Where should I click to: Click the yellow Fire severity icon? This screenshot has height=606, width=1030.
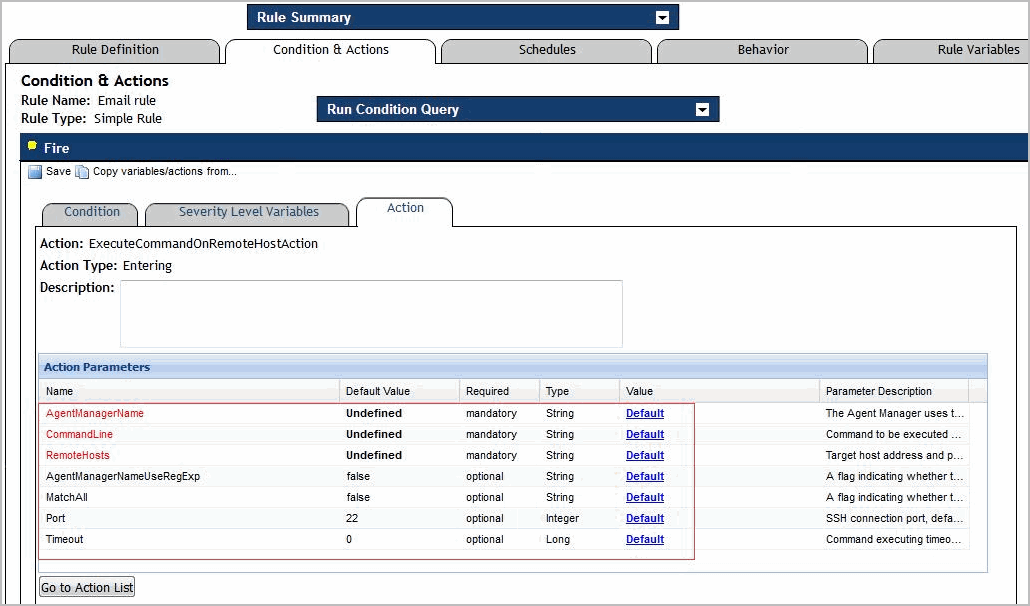tap(32, 147)
